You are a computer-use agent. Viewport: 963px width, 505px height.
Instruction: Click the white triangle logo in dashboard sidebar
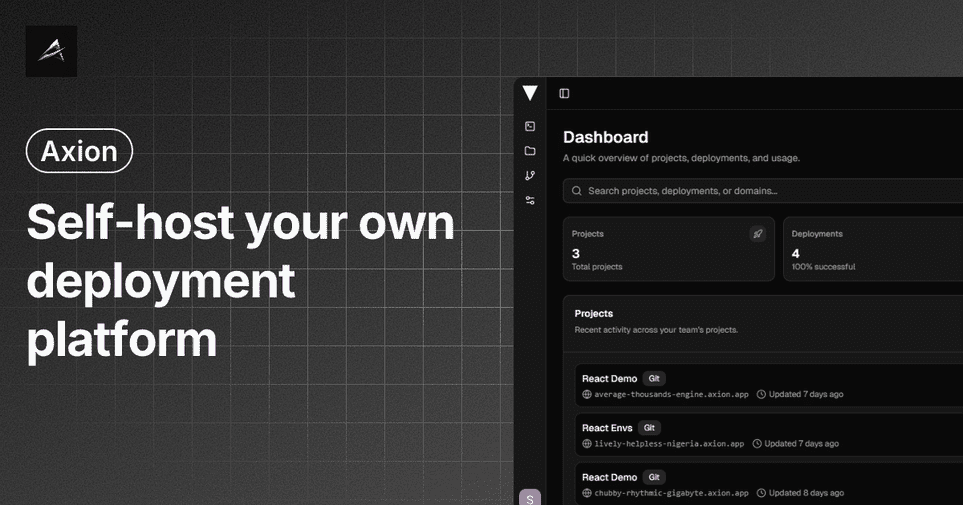530,93
